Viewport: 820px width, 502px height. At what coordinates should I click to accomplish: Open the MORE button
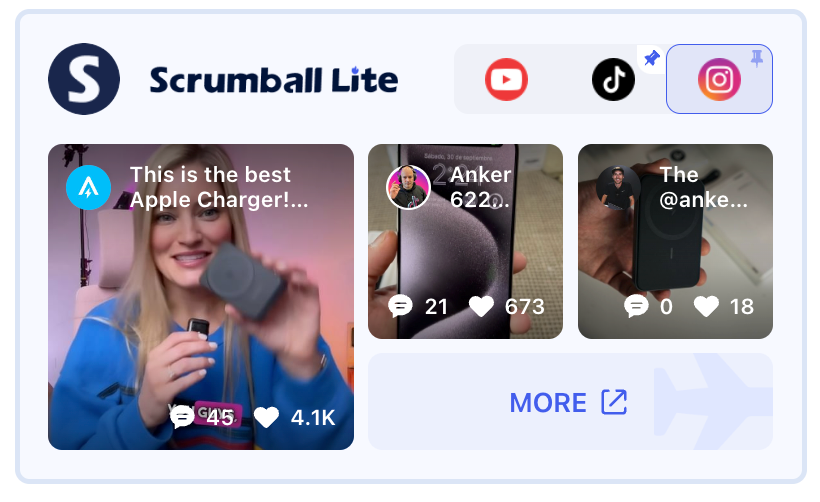(x=570, y=402)
